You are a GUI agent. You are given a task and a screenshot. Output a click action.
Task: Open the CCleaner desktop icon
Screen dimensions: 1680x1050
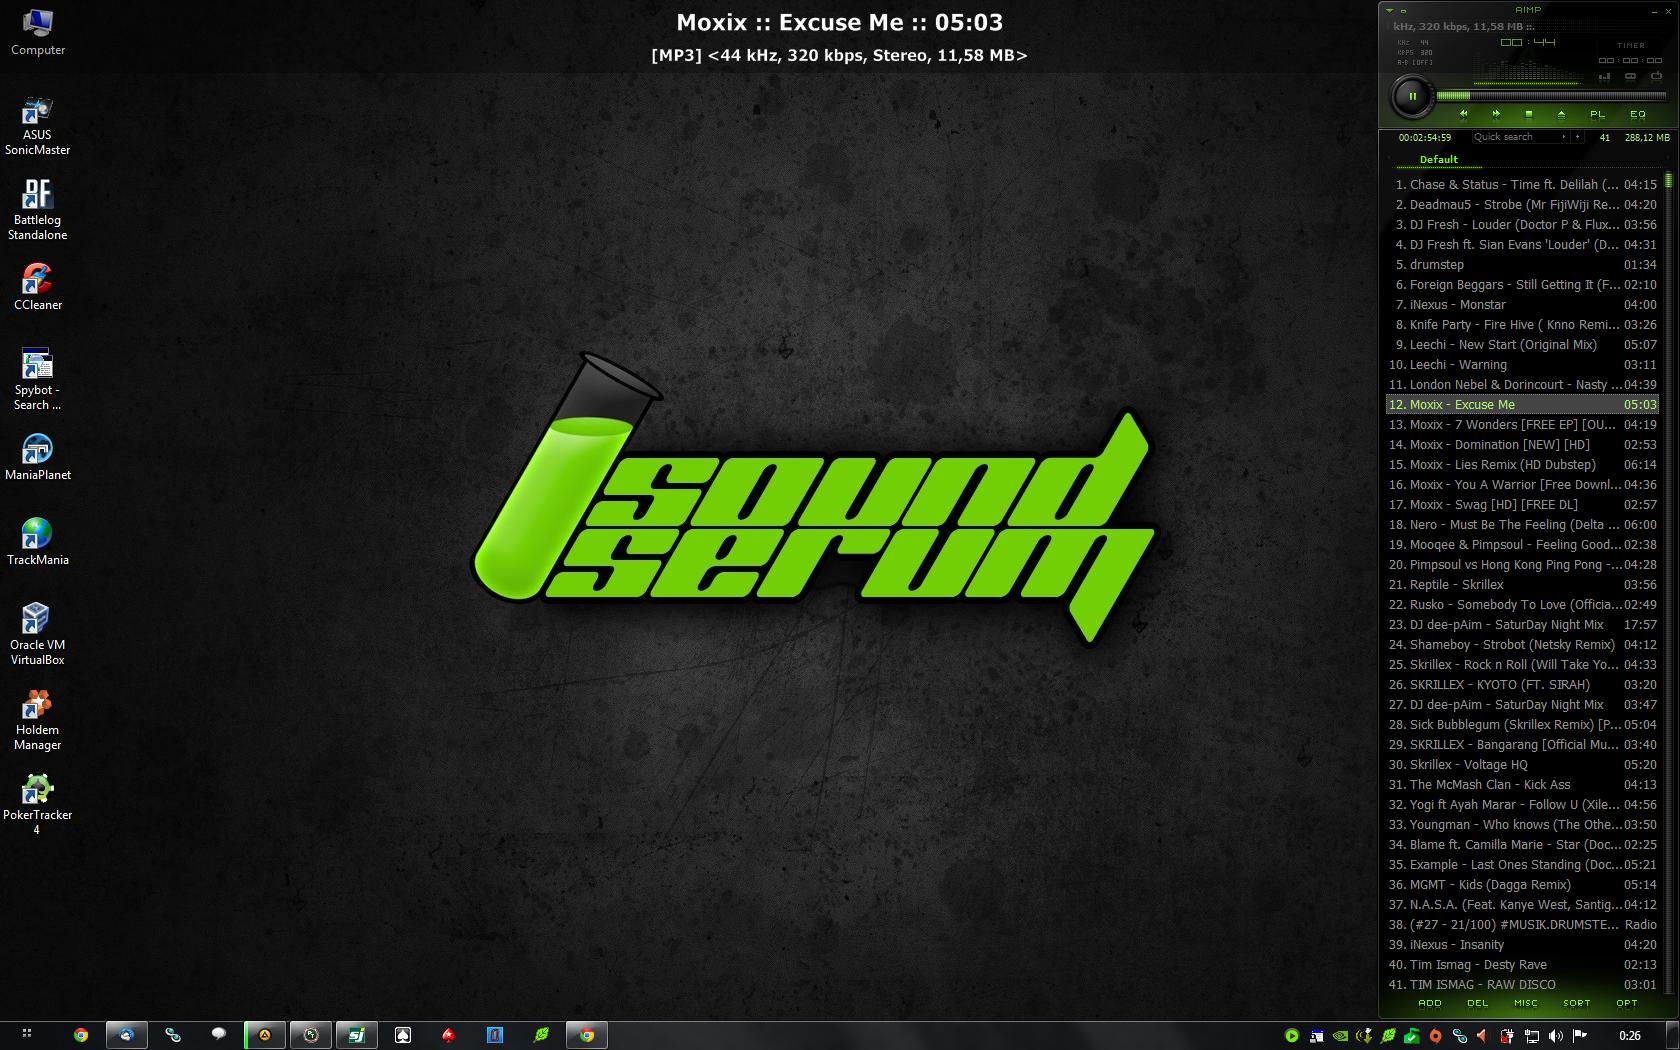38,287
